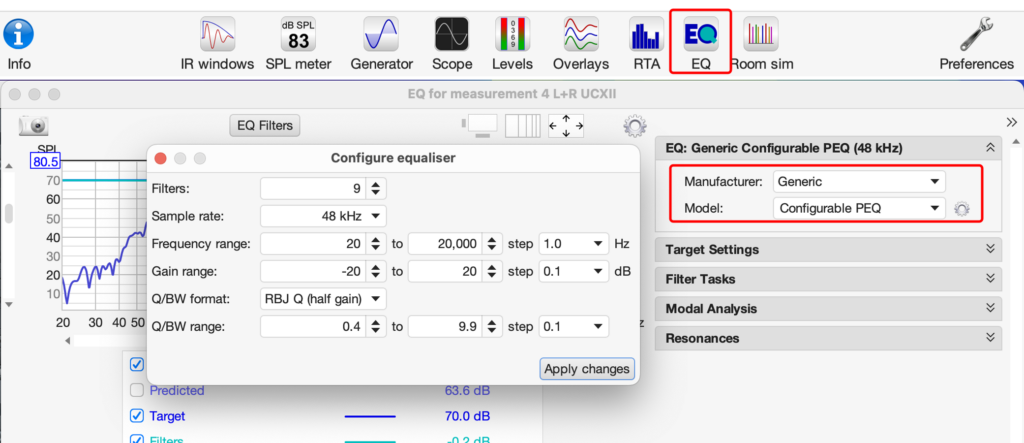The height and width of the screenshot is (443, 1024).
Task: Open the Q/BW format dropdown
Action: pos(323,298)
